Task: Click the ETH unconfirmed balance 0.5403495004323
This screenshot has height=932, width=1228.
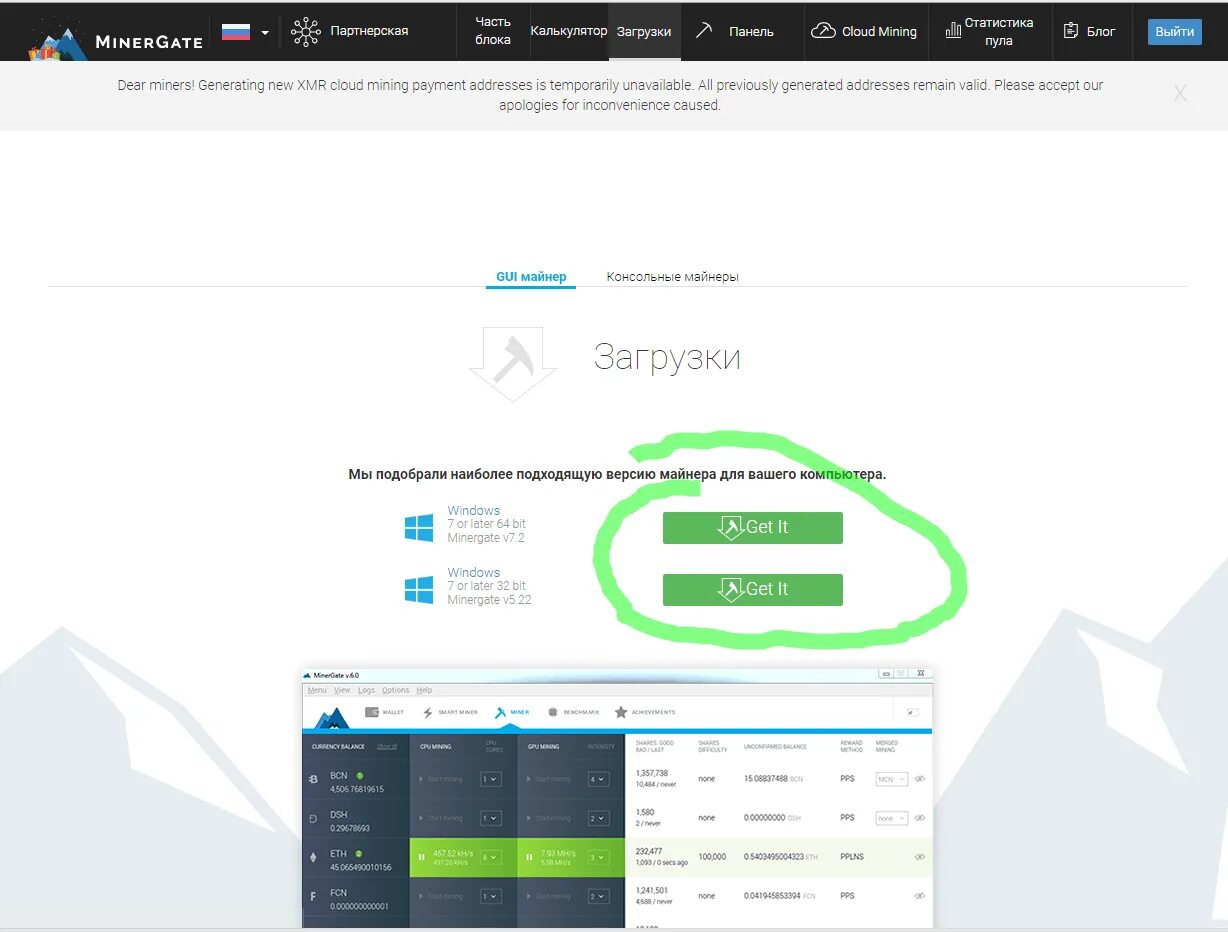Action: pos(773,857)
